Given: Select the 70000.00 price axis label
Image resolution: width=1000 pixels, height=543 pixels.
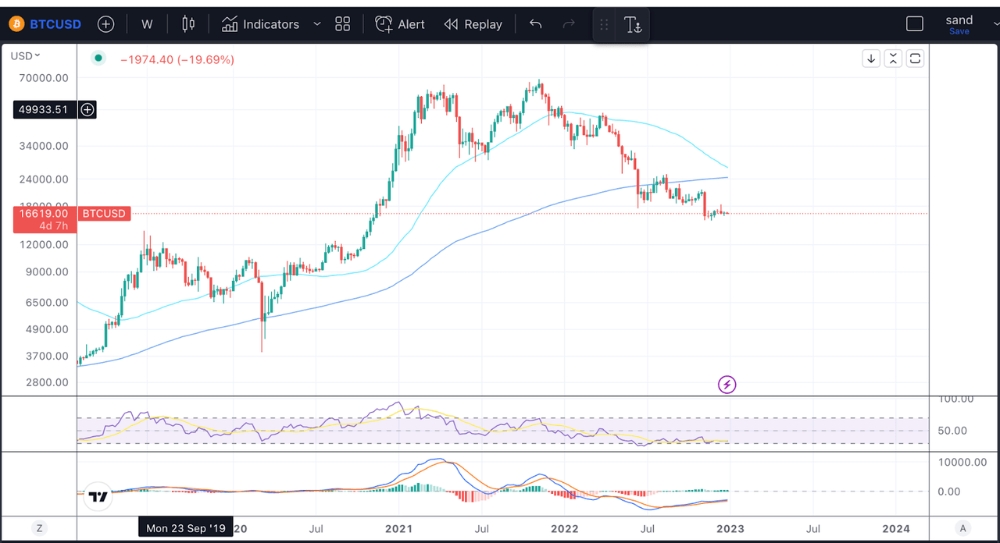Looking at the screenshot, I should [43, 78].
